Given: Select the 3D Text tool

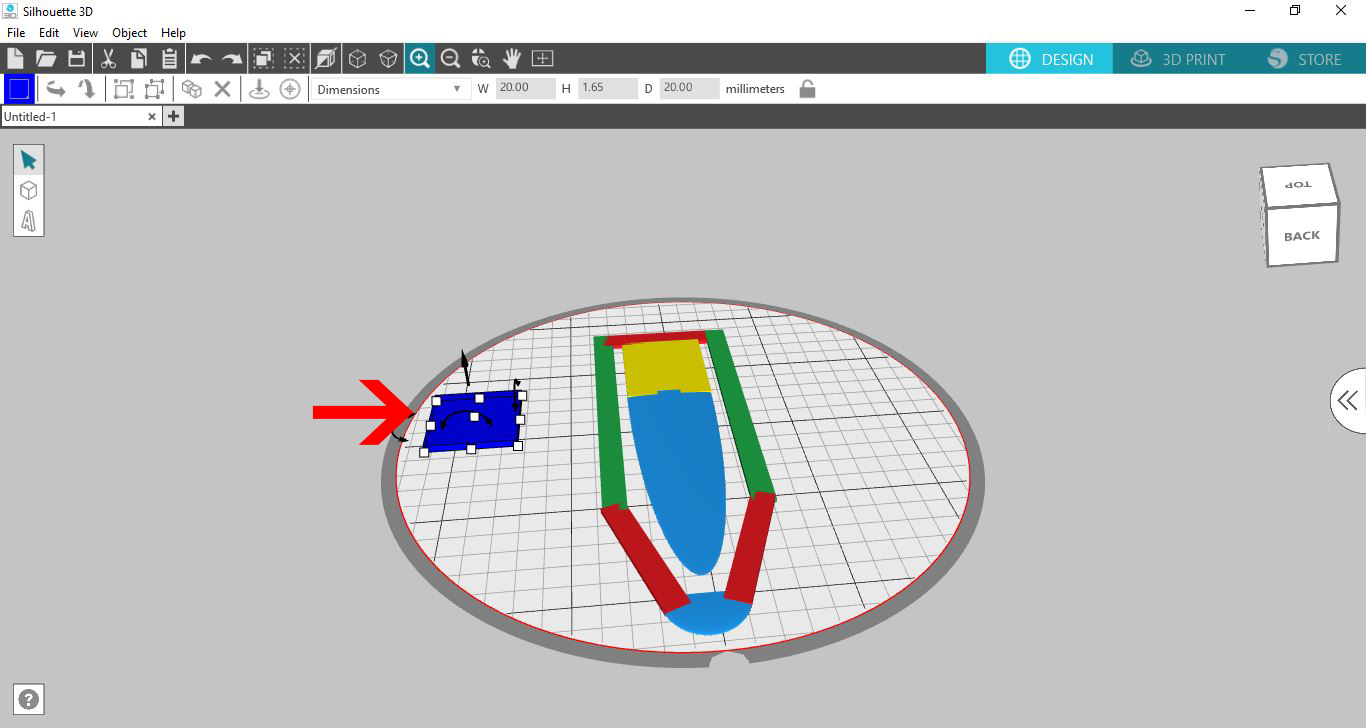Looking at the screenshot, I should coord(28,220).
